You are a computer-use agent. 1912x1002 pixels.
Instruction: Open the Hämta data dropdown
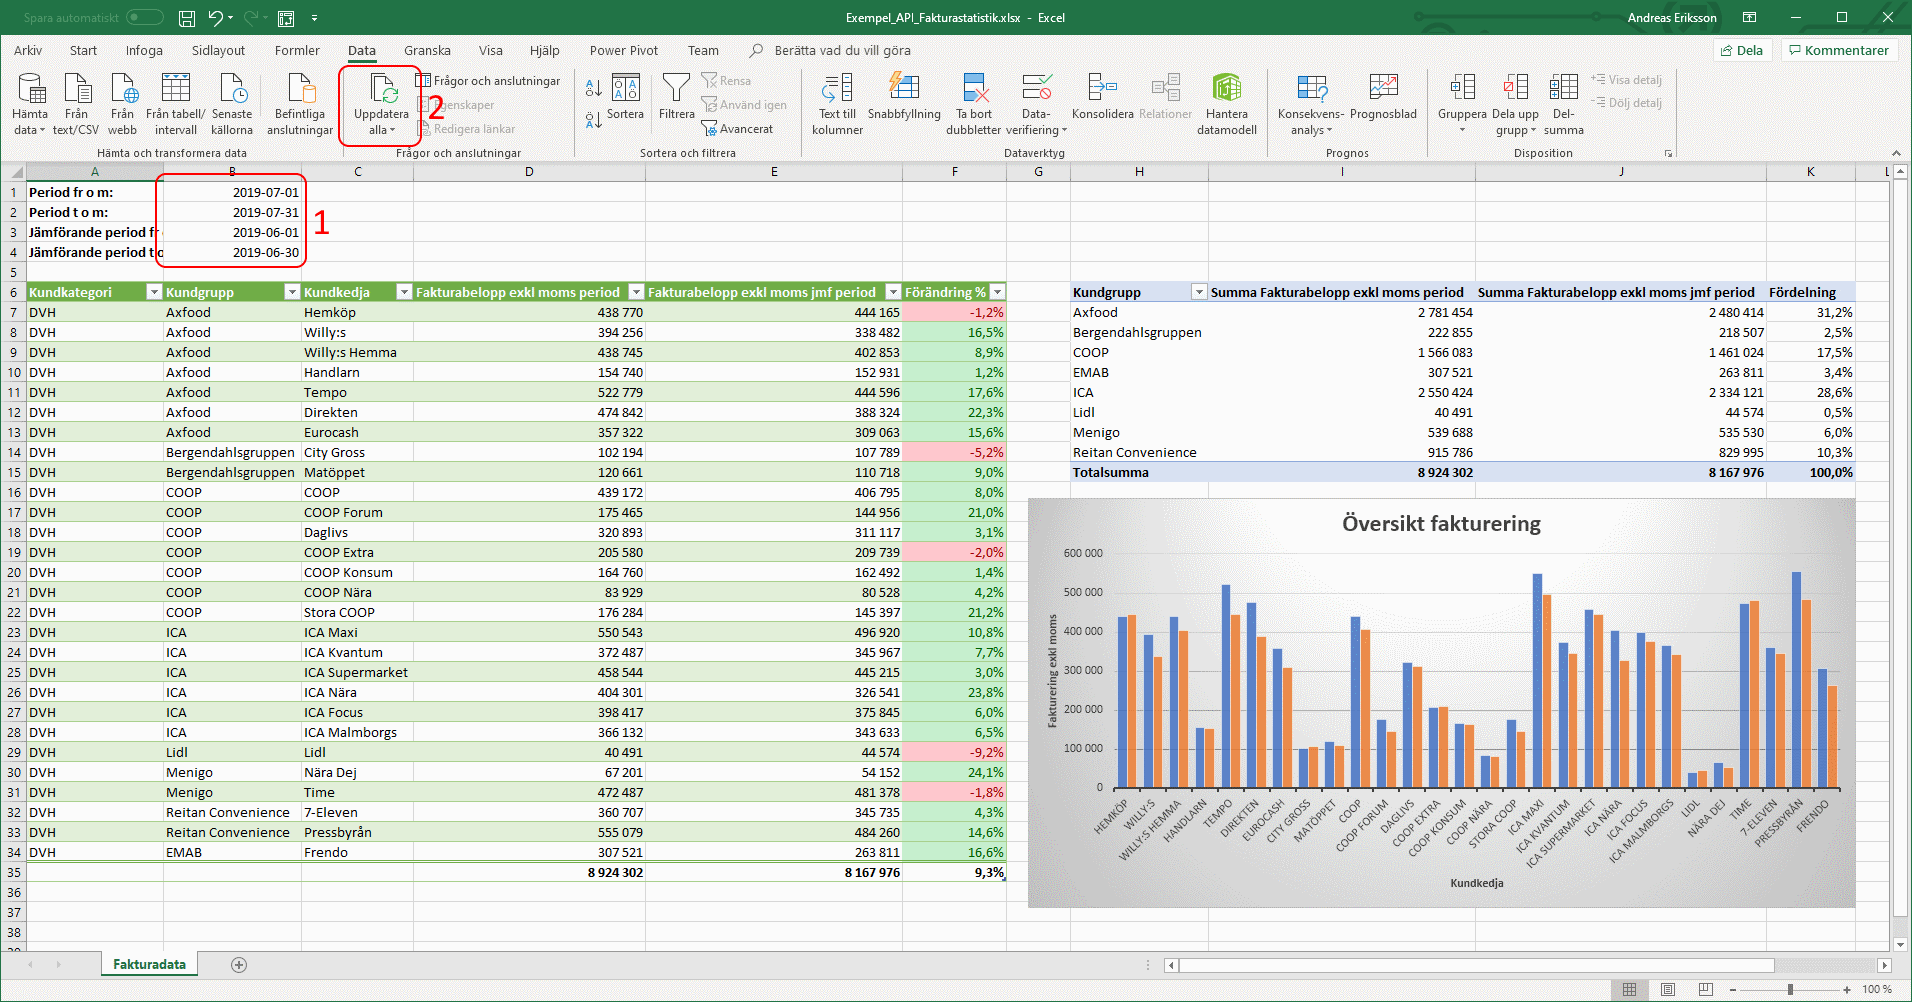click(x=29, y=104)
